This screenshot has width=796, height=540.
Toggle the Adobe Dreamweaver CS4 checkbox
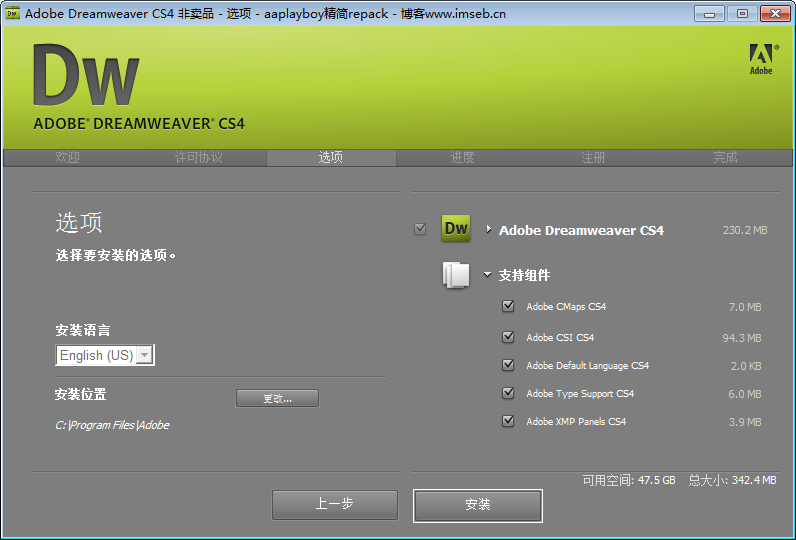pos(420,229)
